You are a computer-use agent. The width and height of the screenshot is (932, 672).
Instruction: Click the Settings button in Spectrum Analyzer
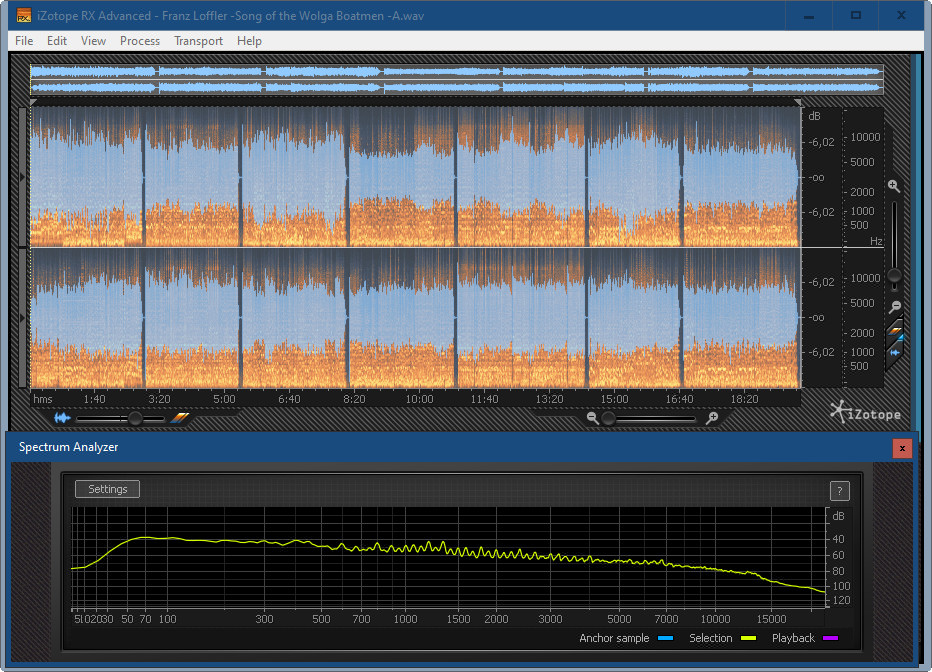108,489
